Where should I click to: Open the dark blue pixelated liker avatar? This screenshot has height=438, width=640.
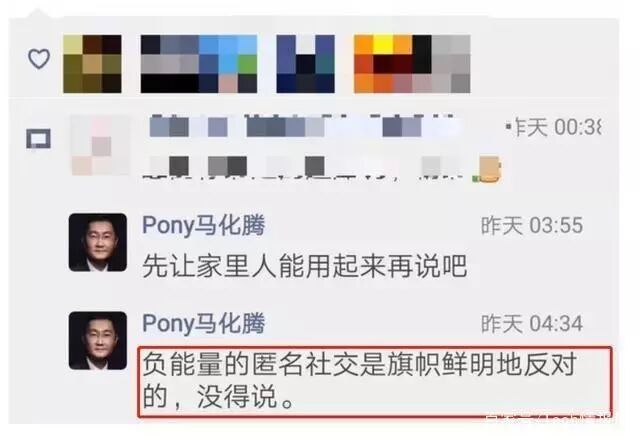(x=305, y=64)
